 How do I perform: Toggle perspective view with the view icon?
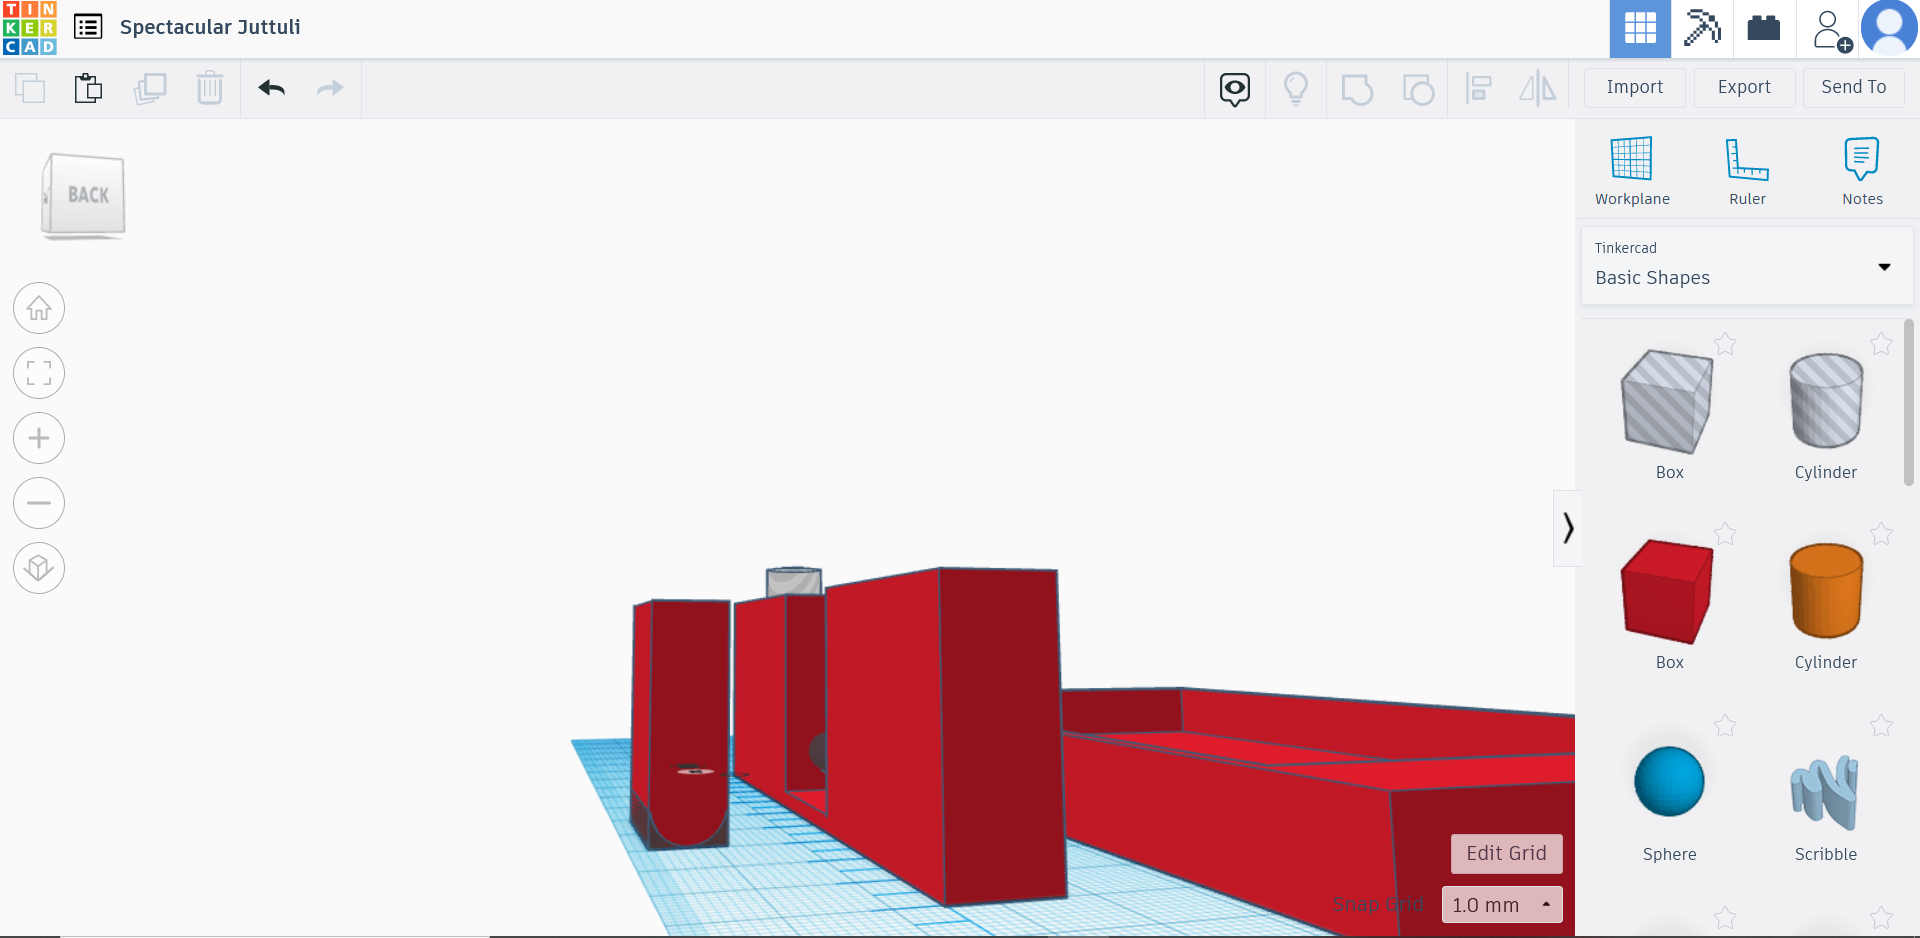click(38, 568)
